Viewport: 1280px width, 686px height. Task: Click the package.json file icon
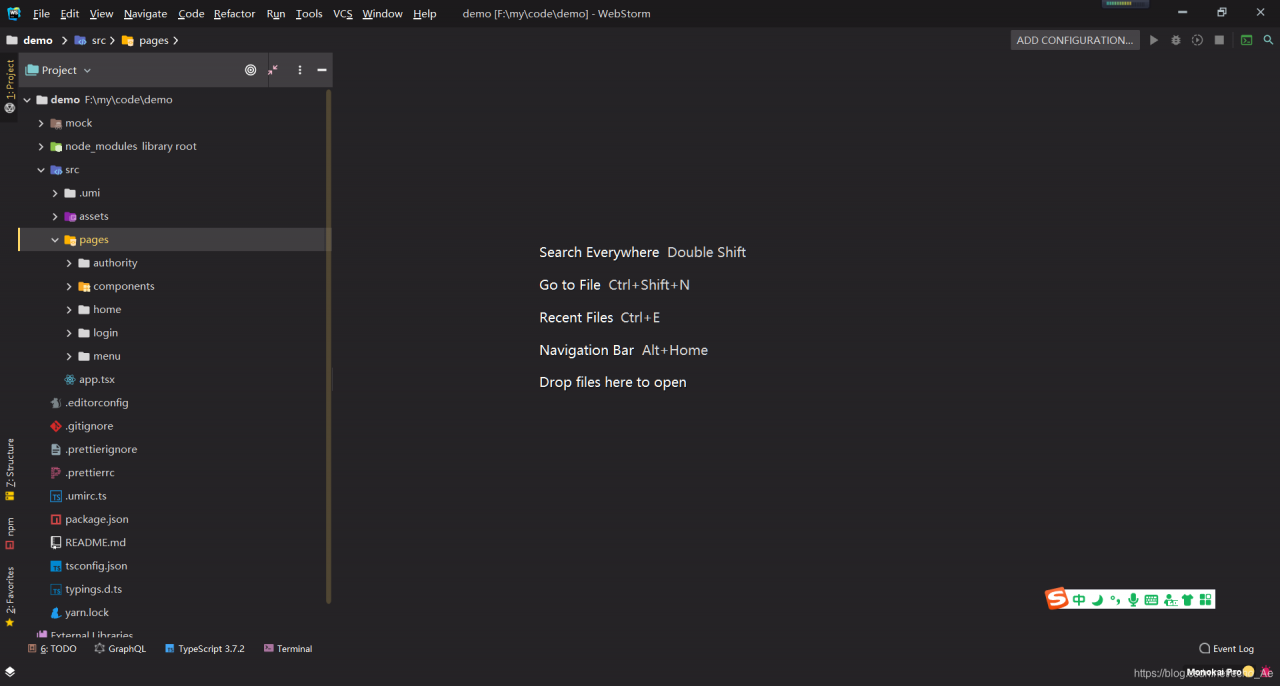tap(56, 520)
